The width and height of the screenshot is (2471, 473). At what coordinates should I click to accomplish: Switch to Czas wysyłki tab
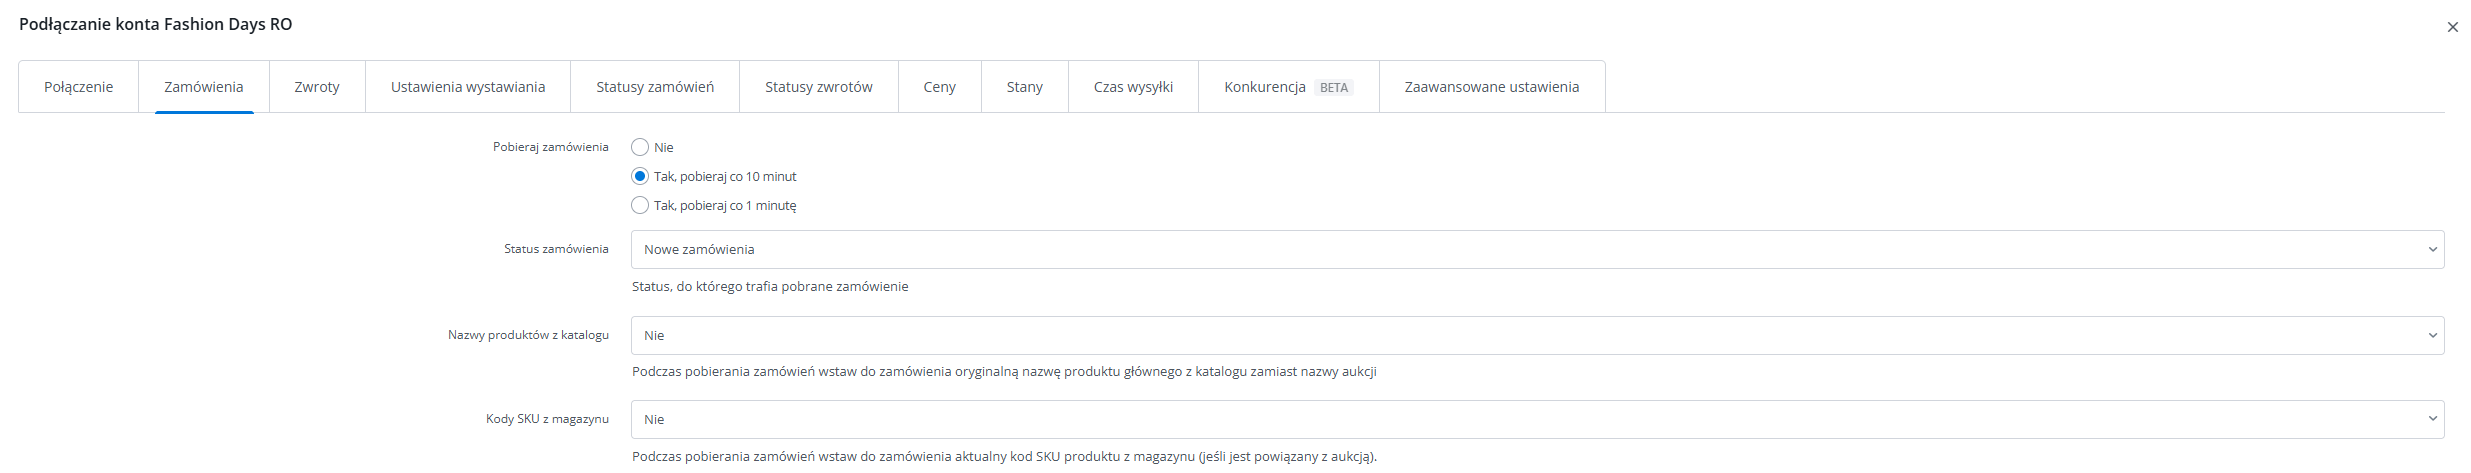1133,87
